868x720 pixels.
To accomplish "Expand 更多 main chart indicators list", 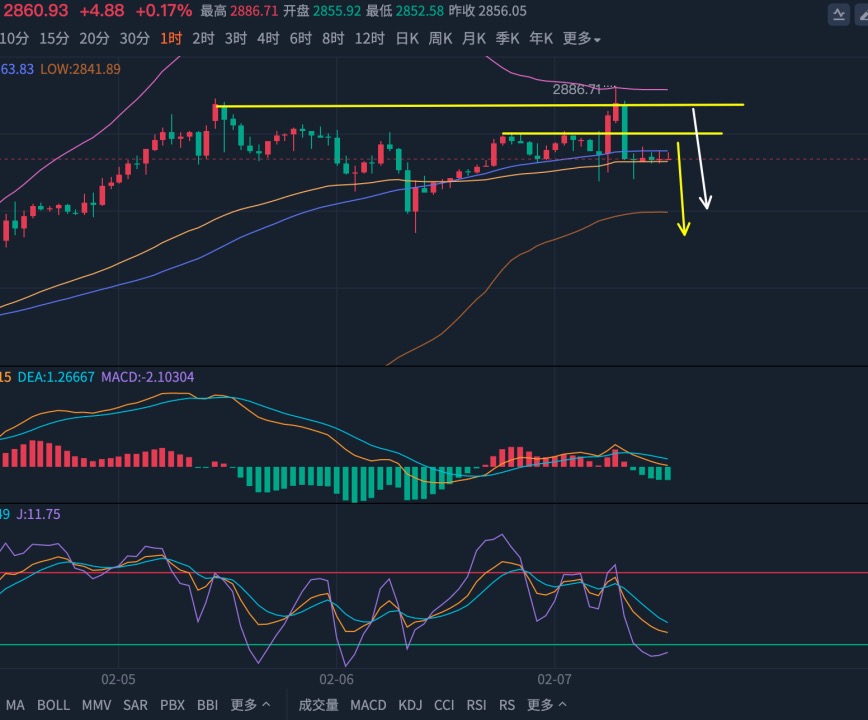I will coord(250,705).
